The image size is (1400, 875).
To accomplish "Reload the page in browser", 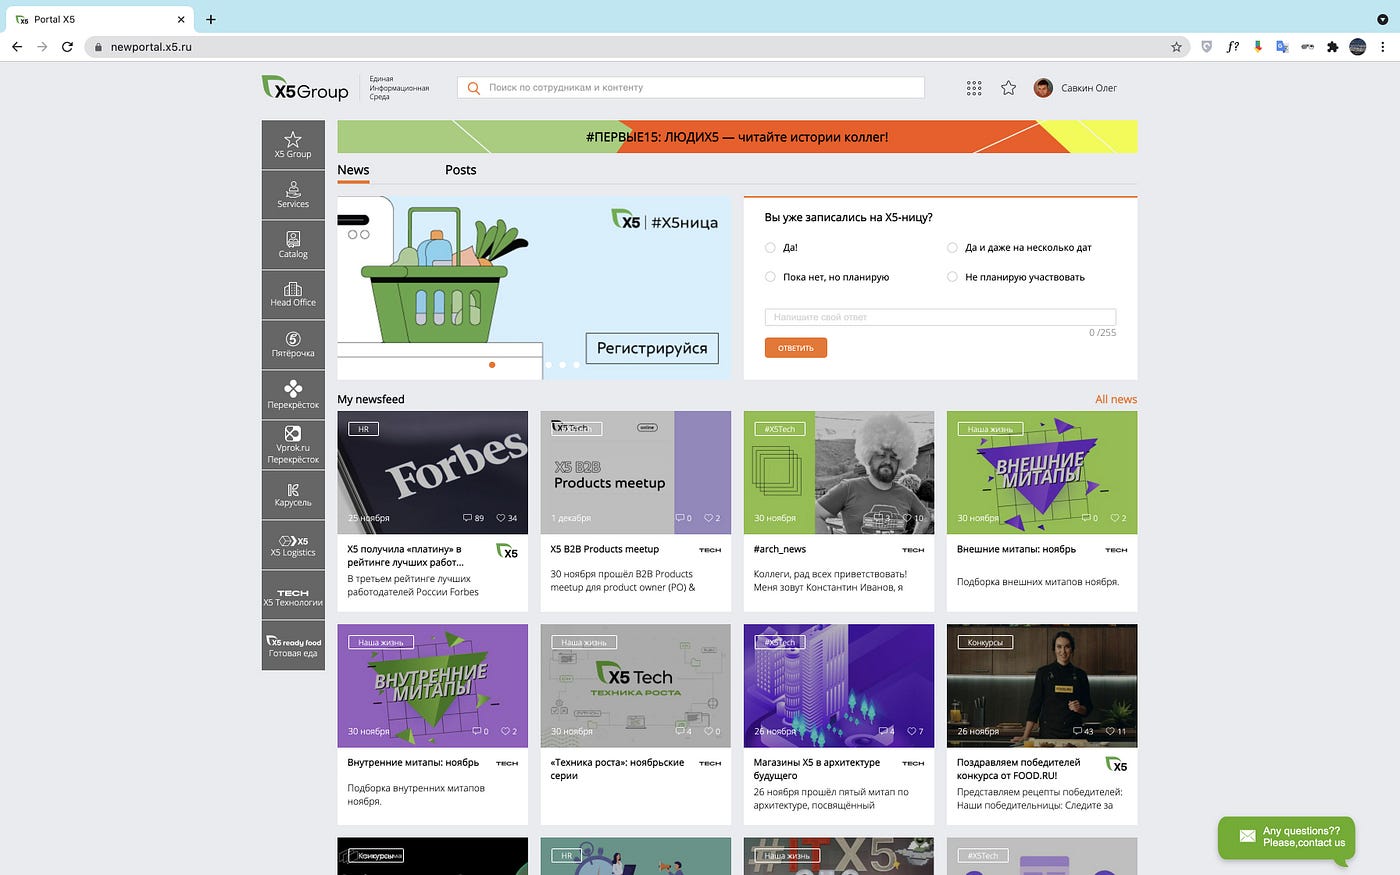I will [67, 47].
